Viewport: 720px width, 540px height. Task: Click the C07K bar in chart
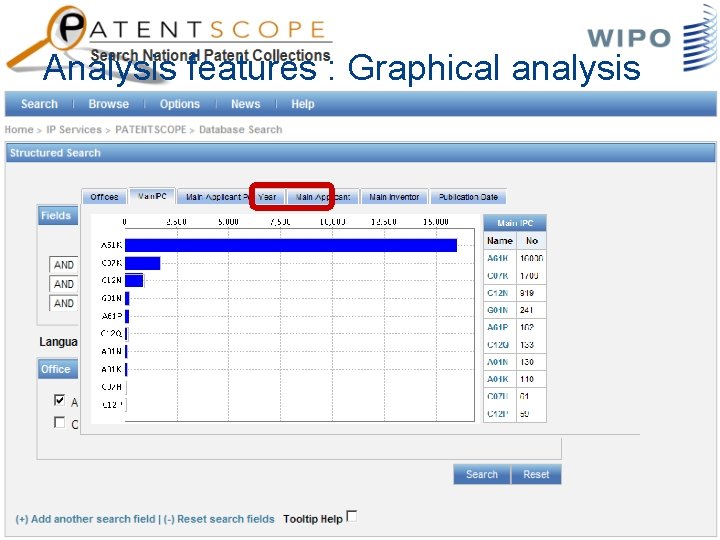coord(143,263)
